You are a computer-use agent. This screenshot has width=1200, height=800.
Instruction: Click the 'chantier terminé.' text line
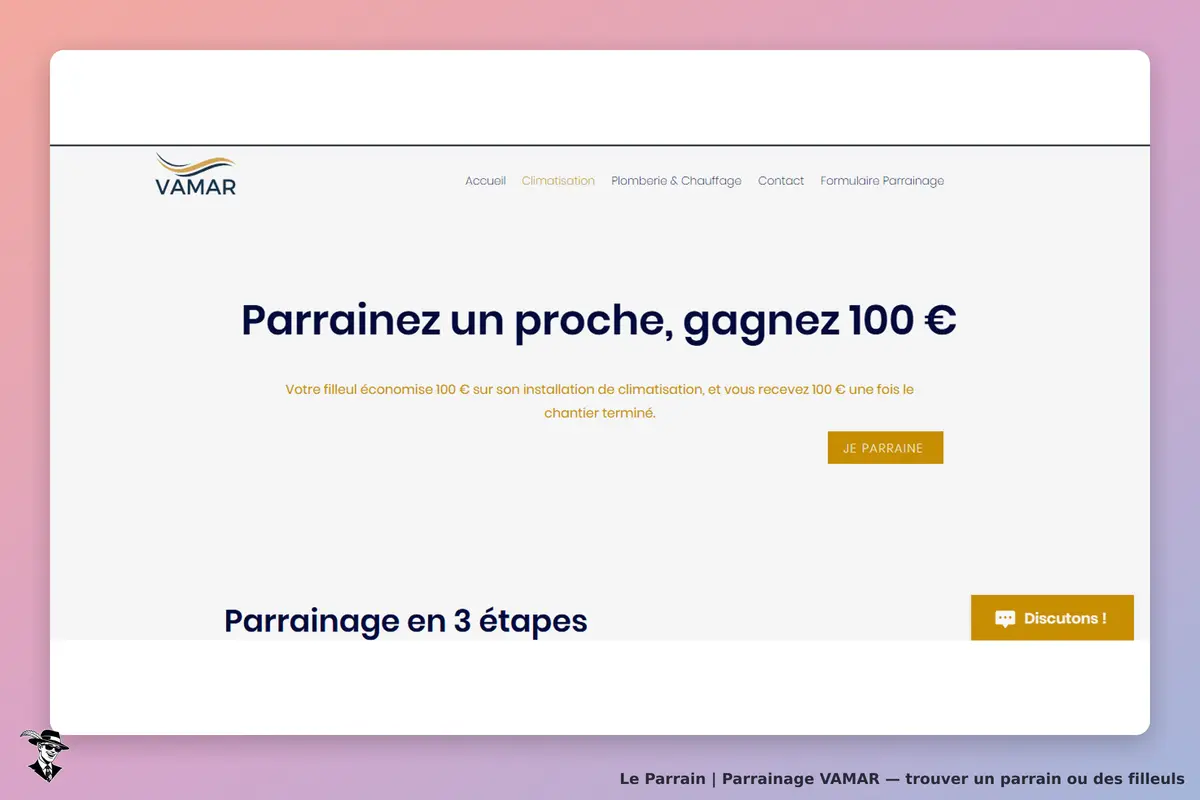click(x=600, y=412)
